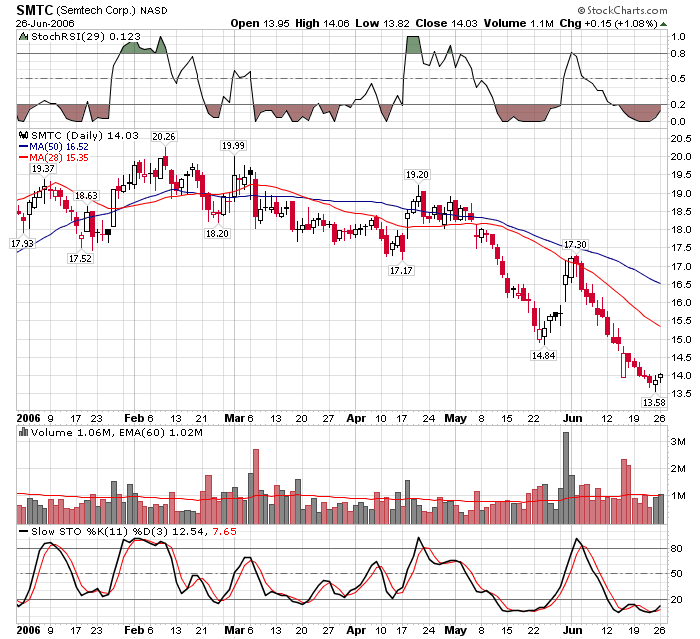Click the 19.99 price callout
700x639 pixels.
coord(233,146)
